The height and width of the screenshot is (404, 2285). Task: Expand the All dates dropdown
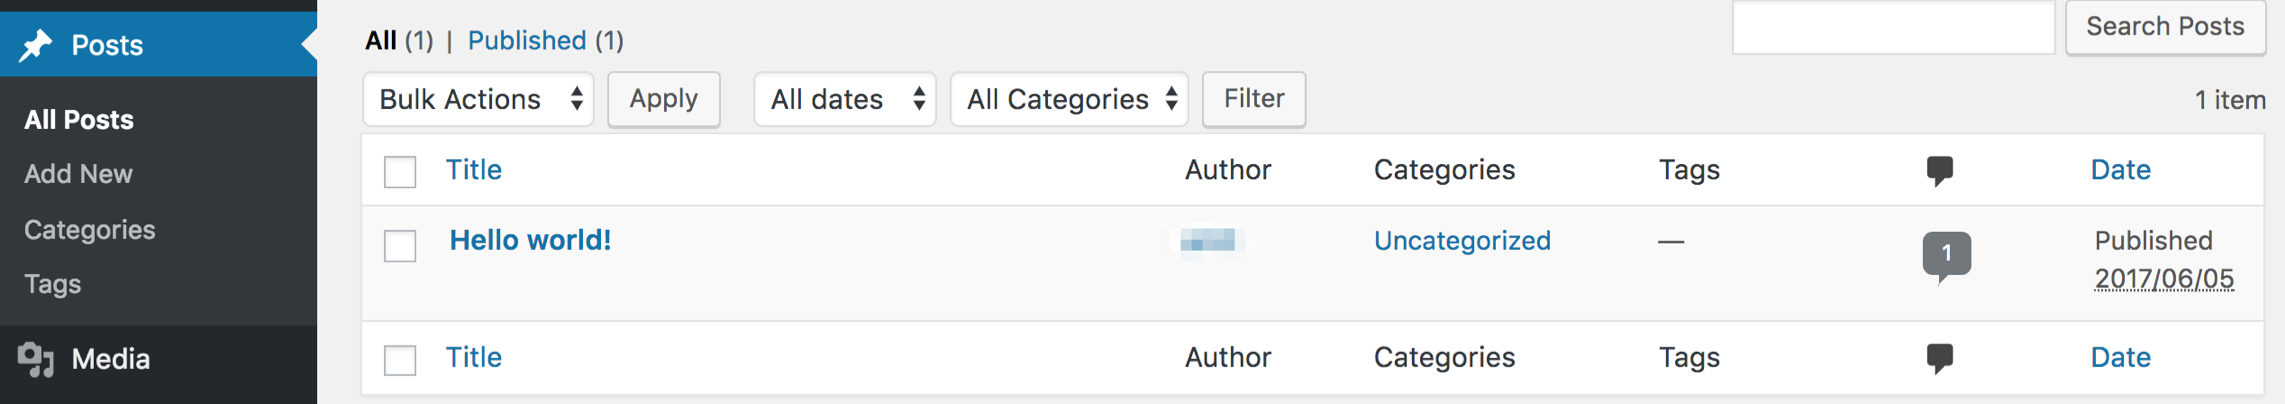pyautogui.click(x=845, y=99)
